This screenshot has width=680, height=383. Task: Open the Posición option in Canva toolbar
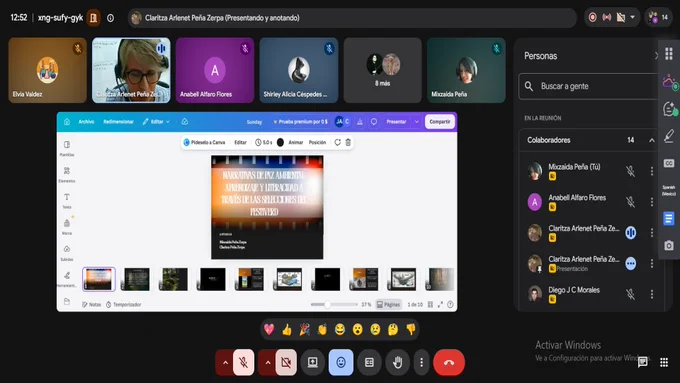[x=317, y=142]
